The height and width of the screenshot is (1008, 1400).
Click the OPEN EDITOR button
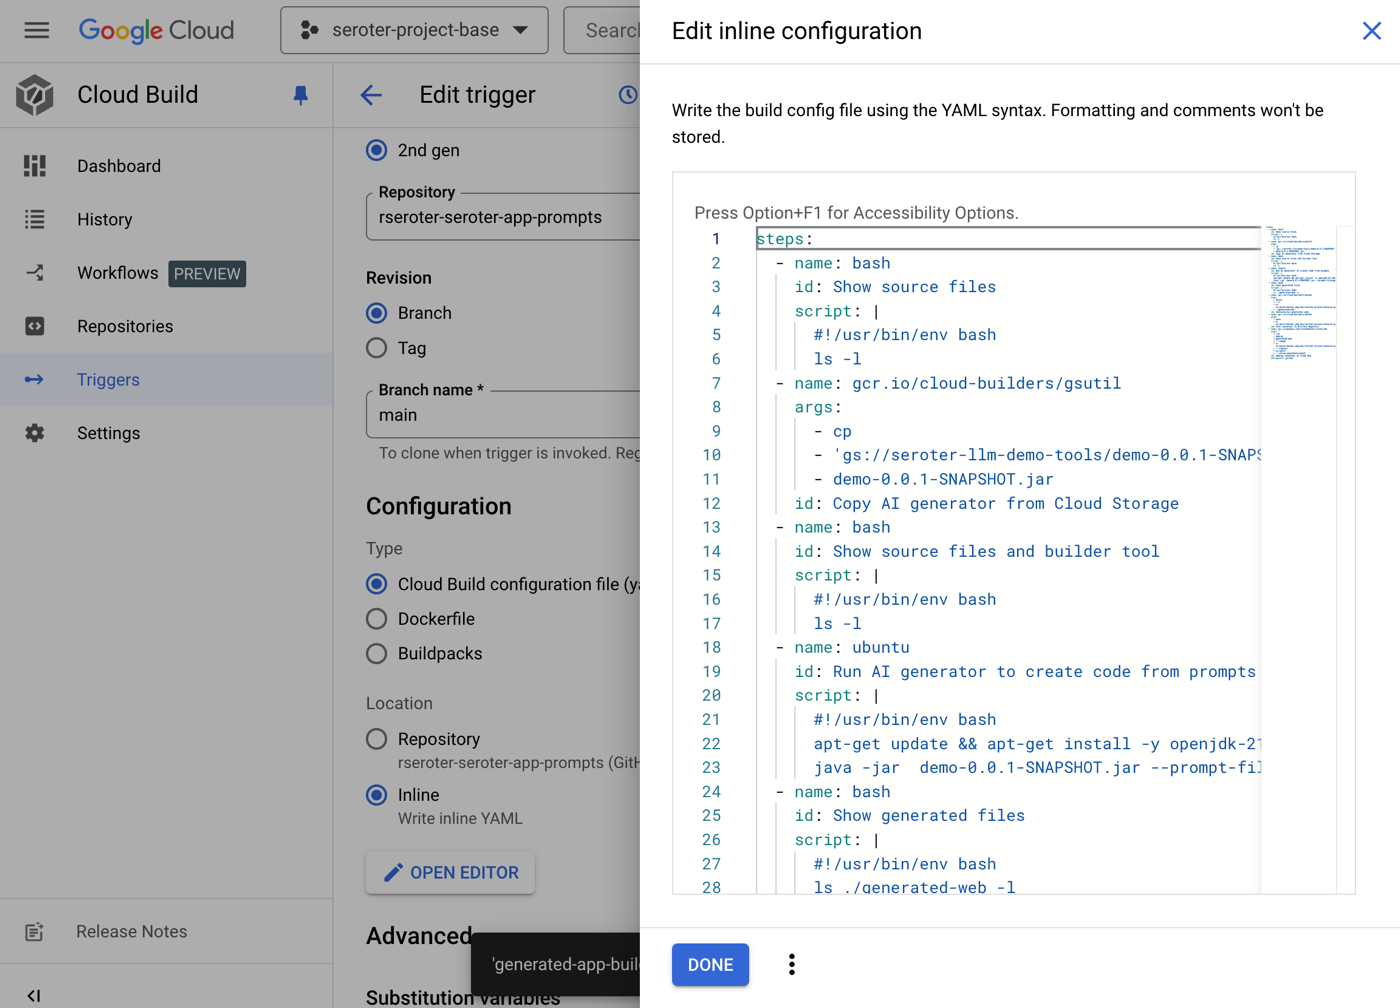point(450,873)
